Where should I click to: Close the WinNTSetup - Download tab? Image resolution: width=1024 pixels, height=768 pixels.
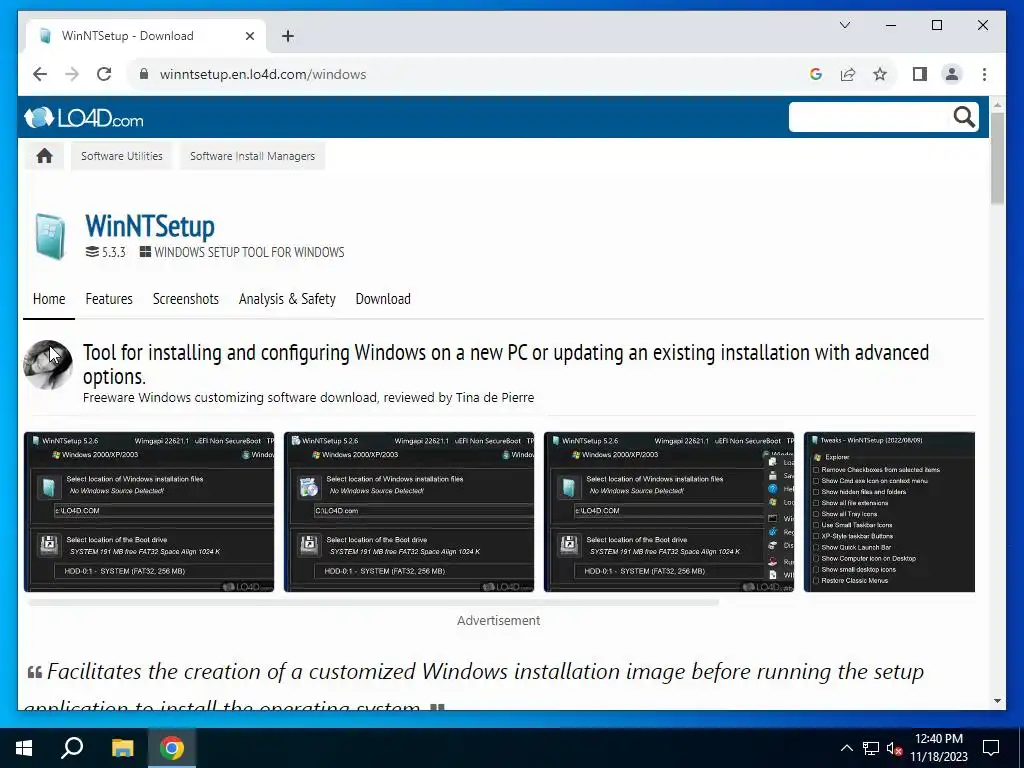pos(249,36)
